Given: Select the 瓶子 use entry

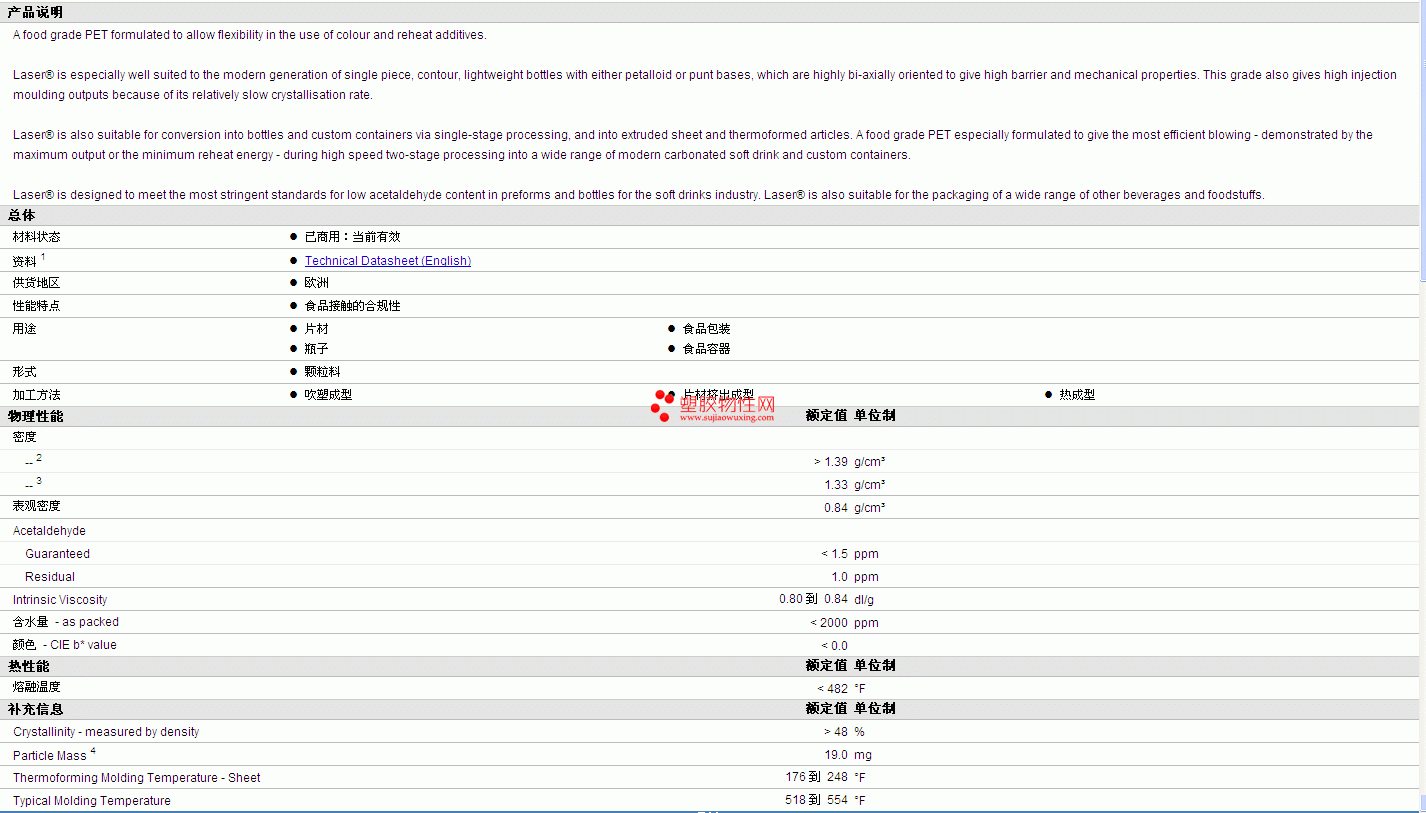Looking at the screenshot, I should click(x=316, y=349).
